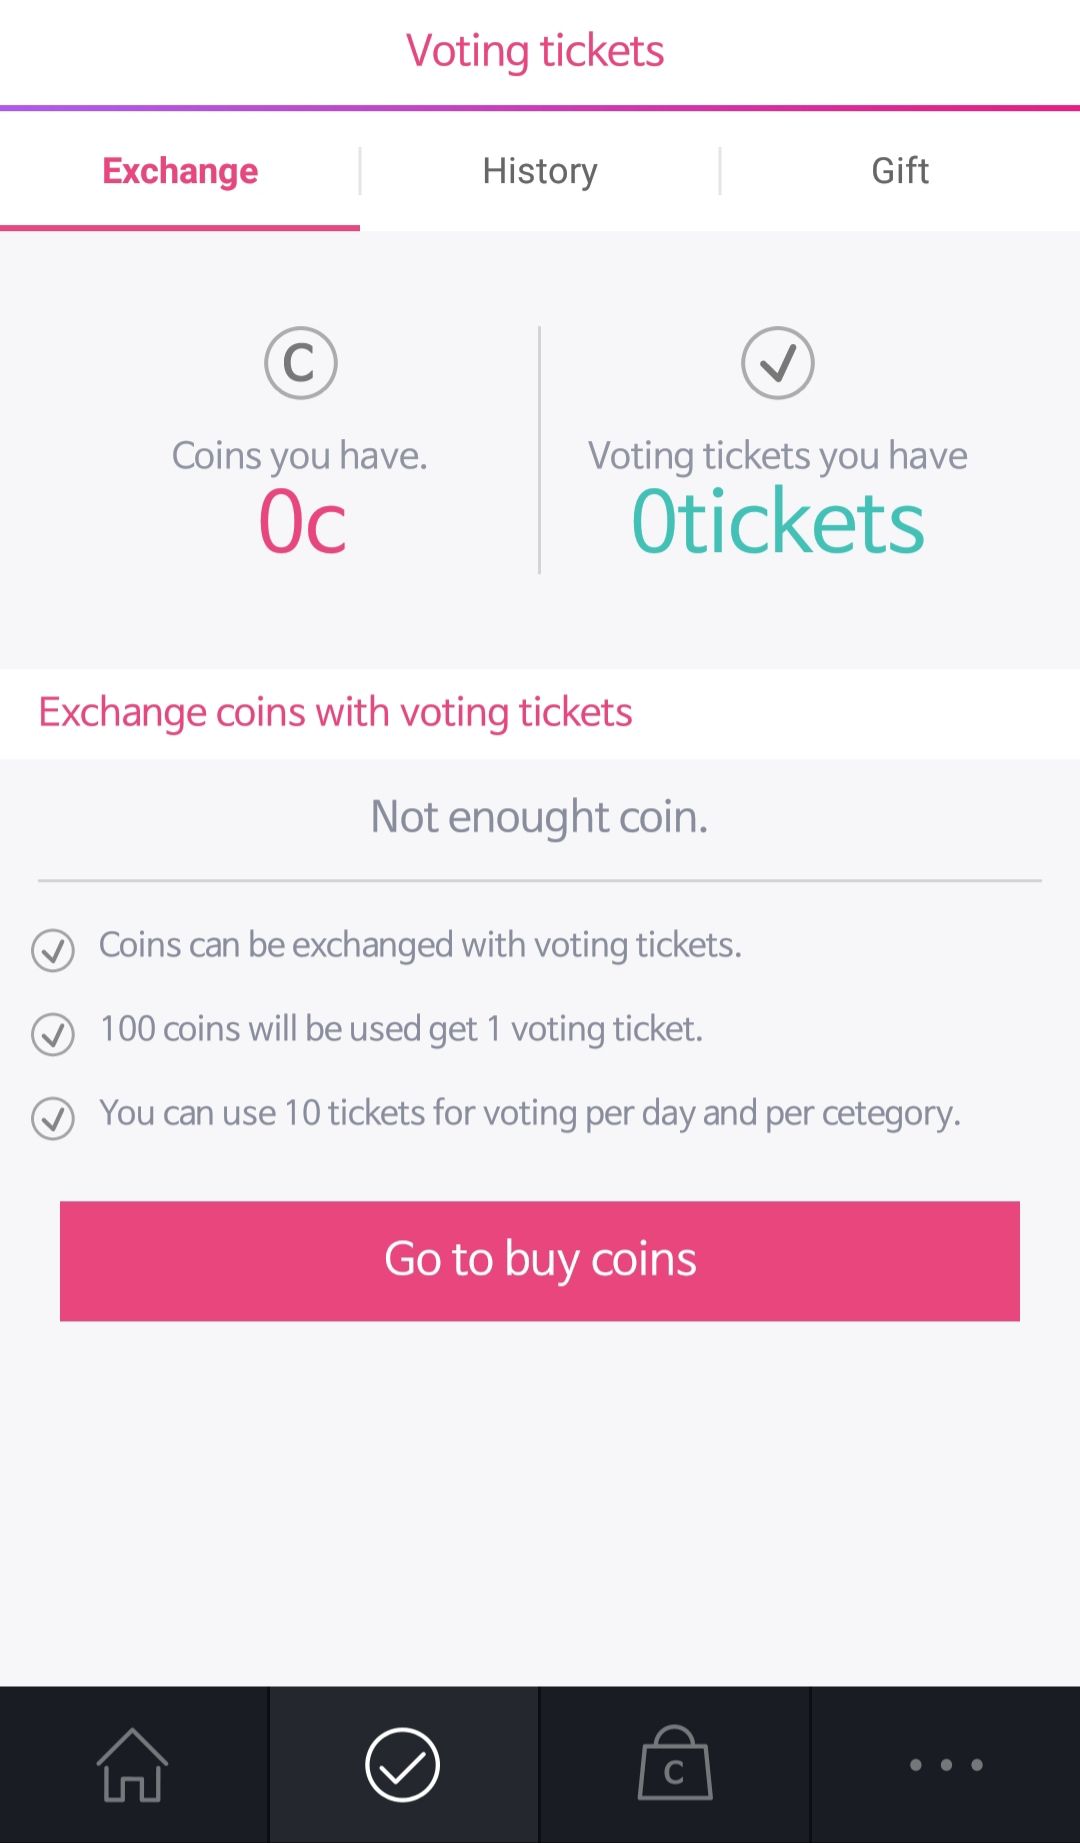Image resolution: width=1080 pixels, height=1843 pixels.
Task: Tap the 'Not enought coin.' message
Action: (539, 817)
